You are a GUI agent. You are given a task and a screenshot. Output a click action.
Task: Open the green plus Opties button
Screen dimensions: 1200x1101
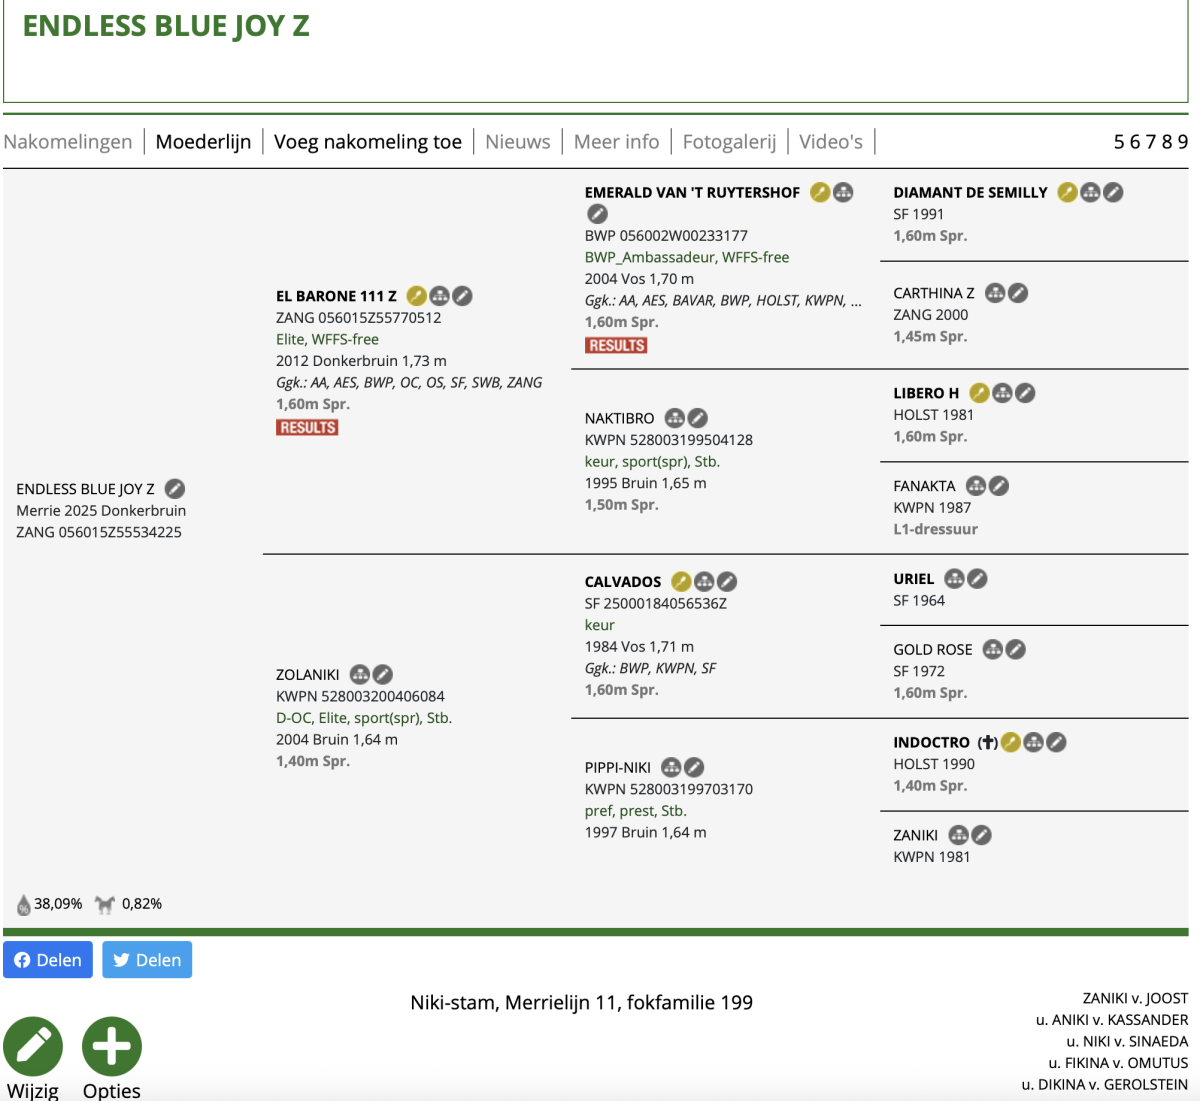coord(112,1047)
